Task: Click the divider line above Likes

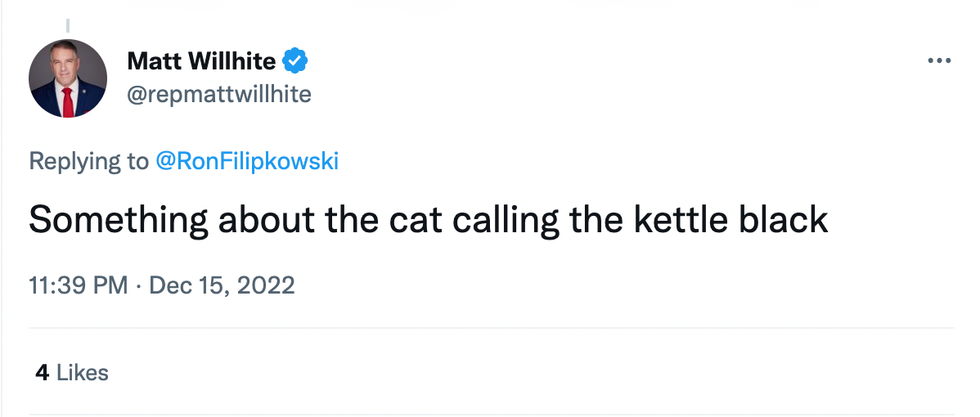Action: (x=490, y=328)
